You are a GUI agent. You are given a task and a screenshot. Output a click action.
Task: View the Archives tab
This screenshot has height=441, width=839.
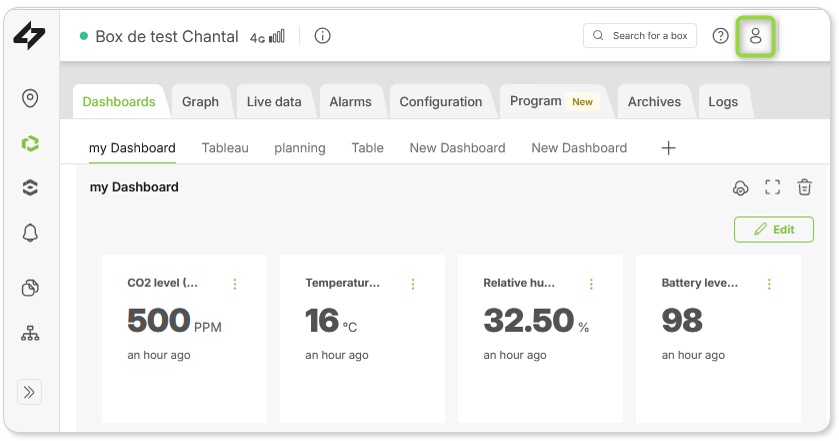coord(654,102)
